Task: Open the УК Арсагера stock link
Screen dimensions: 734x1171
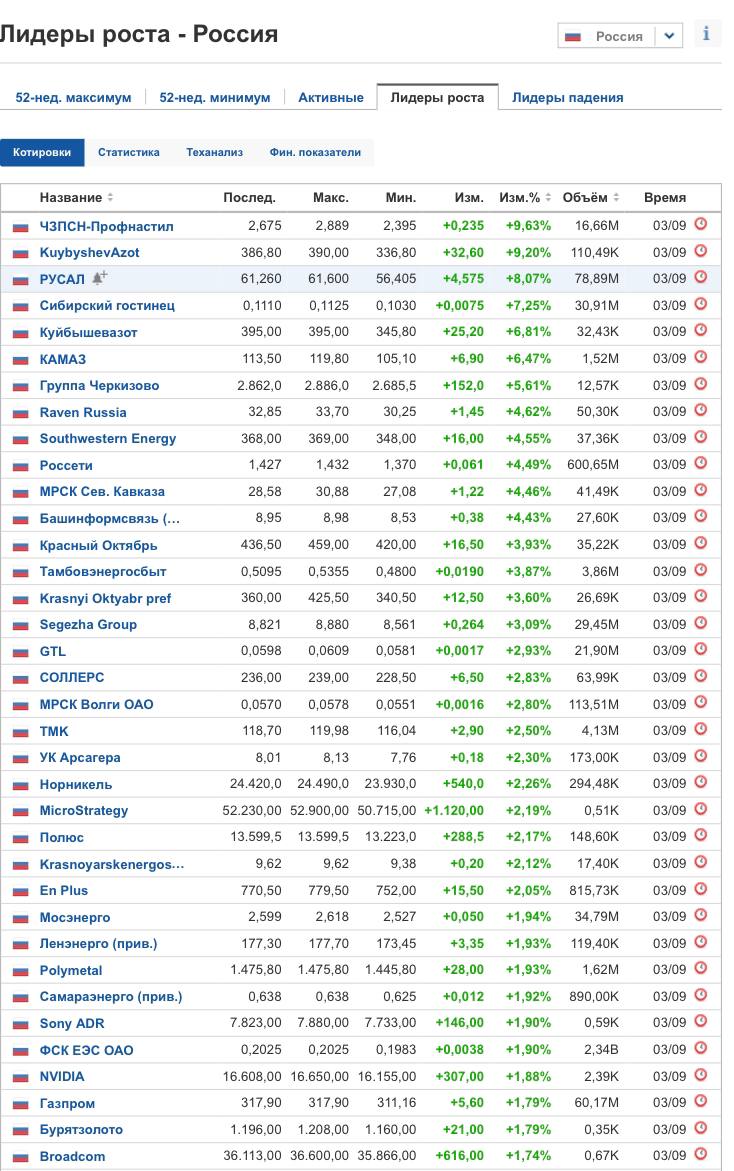Action: [80, 757]
